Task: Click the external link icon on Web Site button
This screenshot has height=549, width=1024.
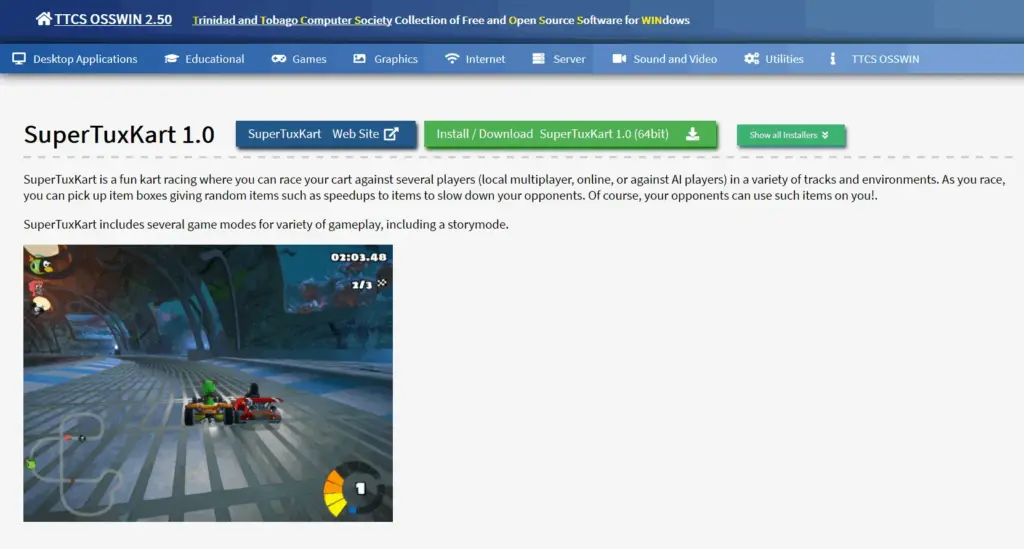Action: (x=392, y=134)
